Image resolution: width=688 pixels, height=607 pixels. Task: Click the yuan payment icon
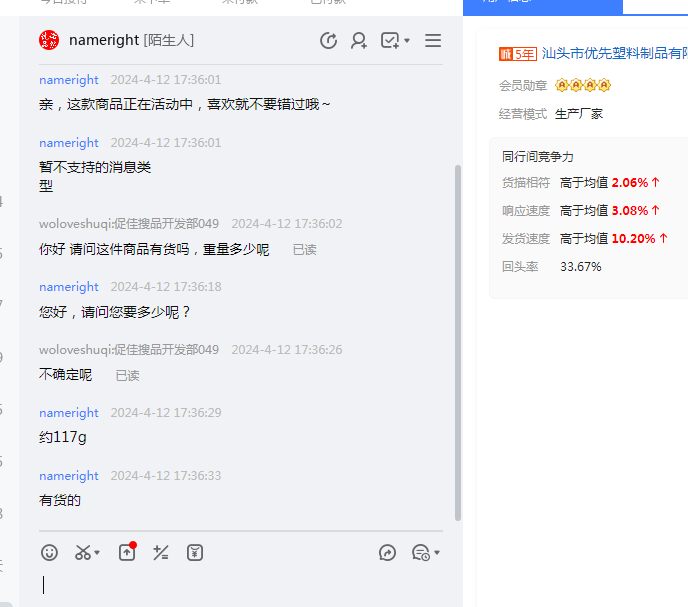point(195,552)
